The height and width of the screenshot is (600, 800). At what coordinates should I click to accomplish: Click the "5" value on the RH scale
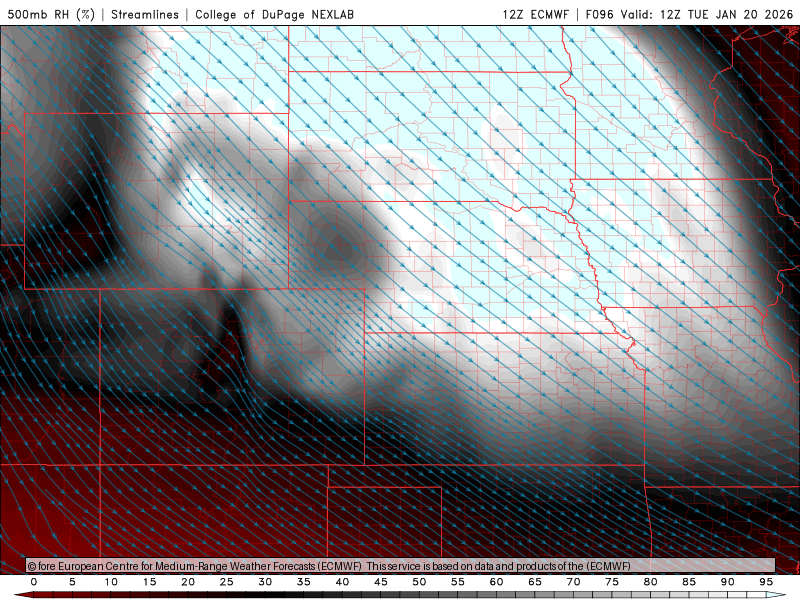point(72,582)
